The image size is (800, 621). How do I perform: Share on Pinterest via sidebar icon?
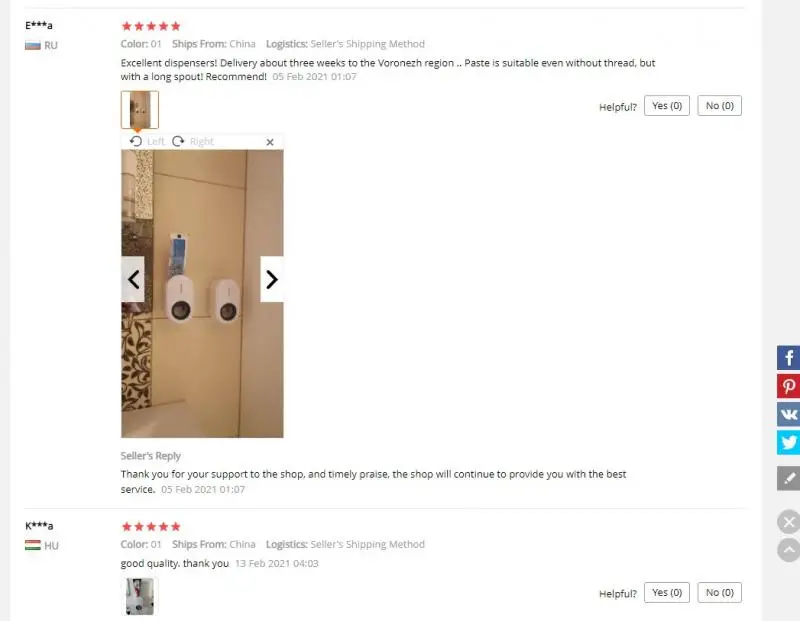[788, 386]
